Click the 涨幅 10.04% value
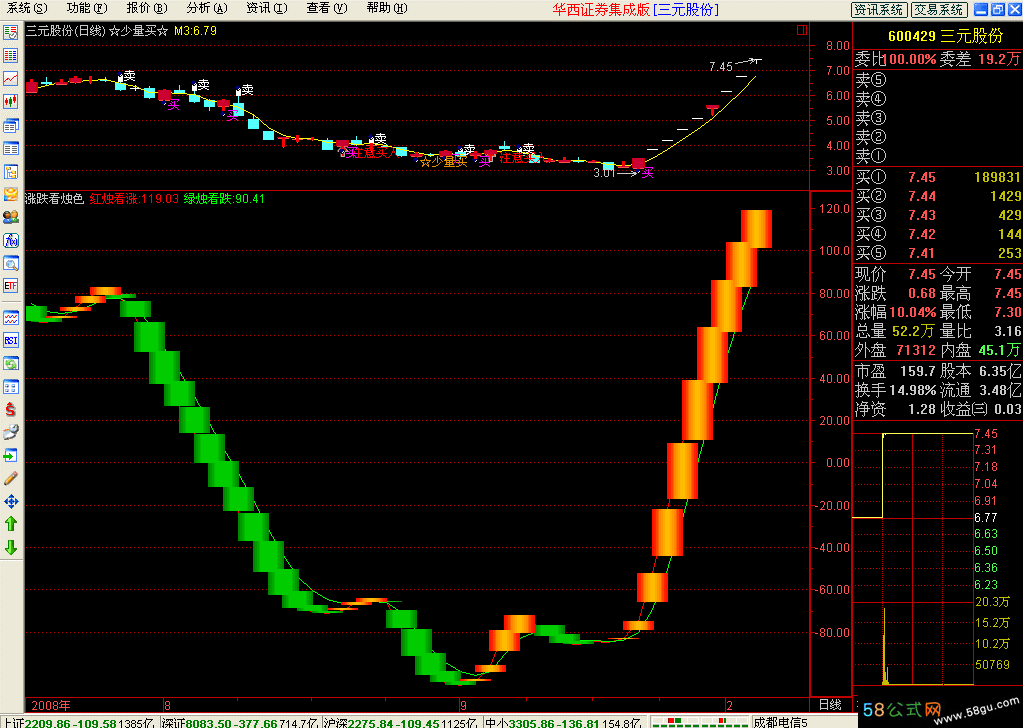The image size is (1023, 728). point(913,312)
